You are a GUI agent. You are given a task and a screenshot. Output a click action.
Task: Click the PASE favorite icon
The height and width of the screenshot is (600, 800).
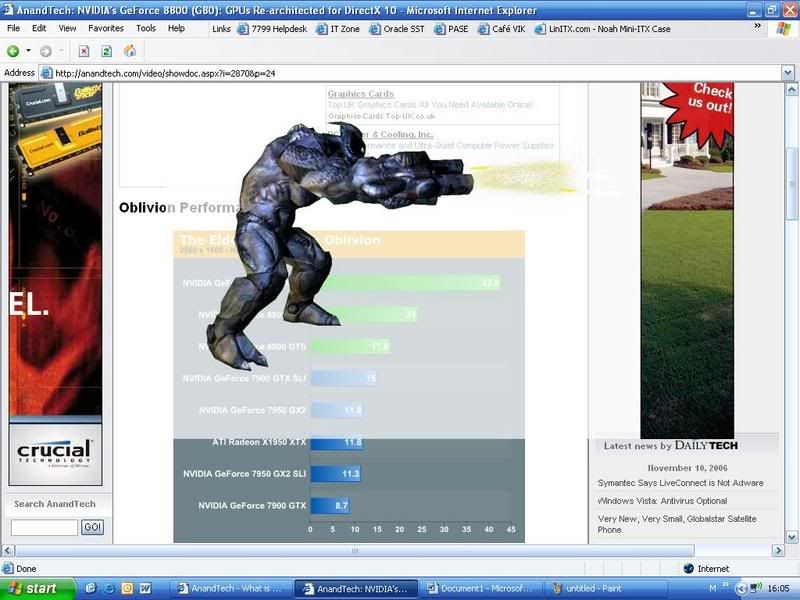(x=439, y=29)
